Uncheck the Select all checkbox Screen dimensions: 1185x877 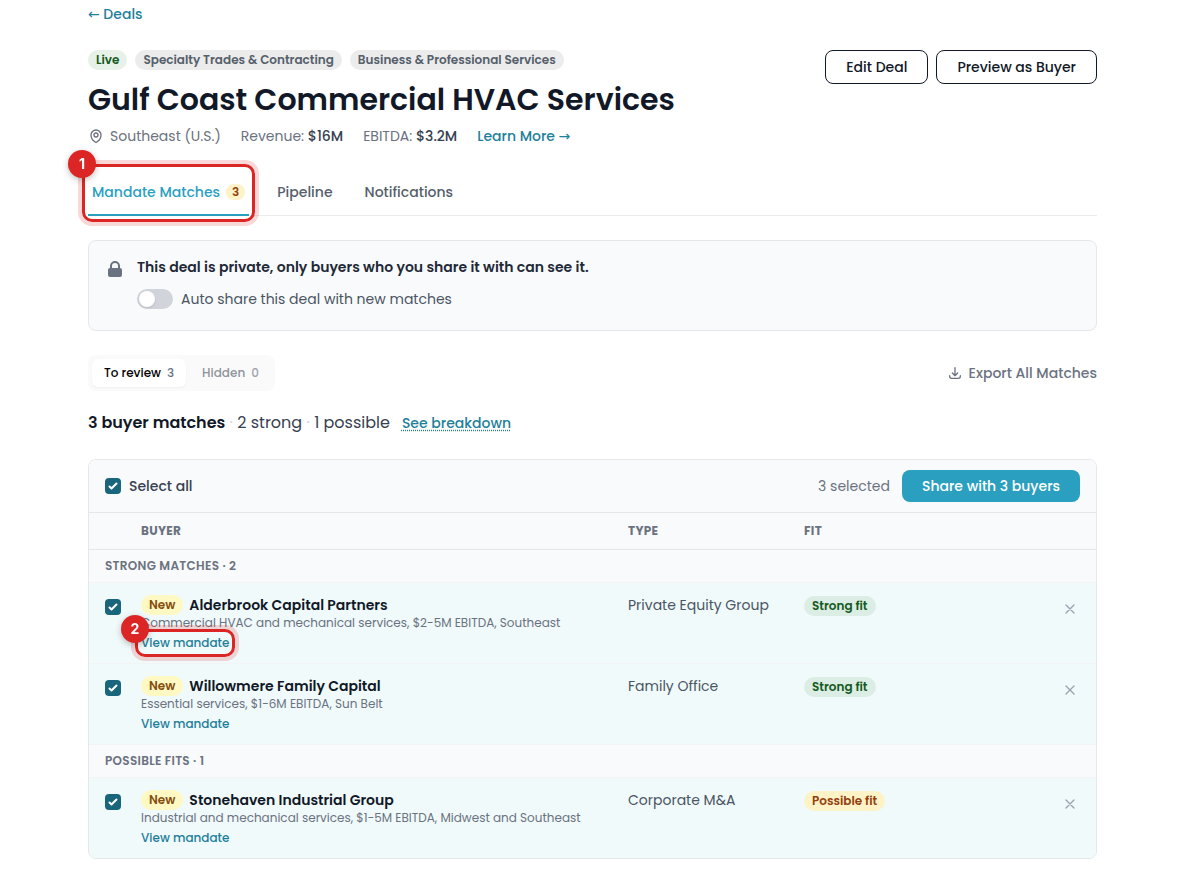113,486
